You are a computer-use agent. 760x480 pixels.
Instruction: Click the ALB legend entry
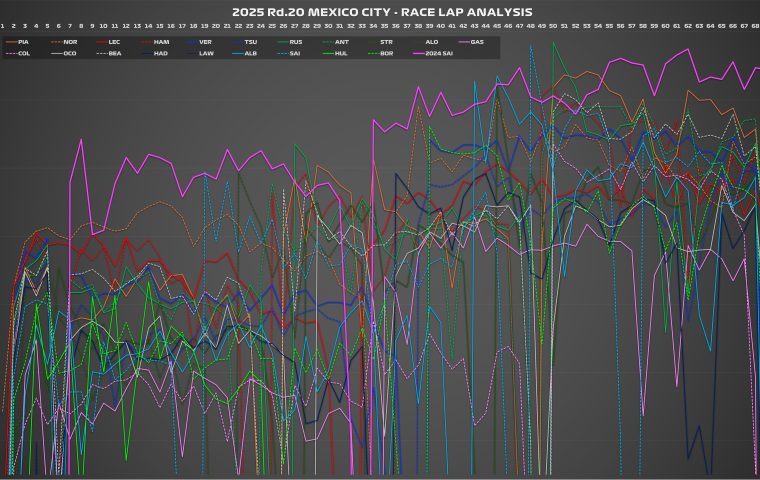coord(250,52)
